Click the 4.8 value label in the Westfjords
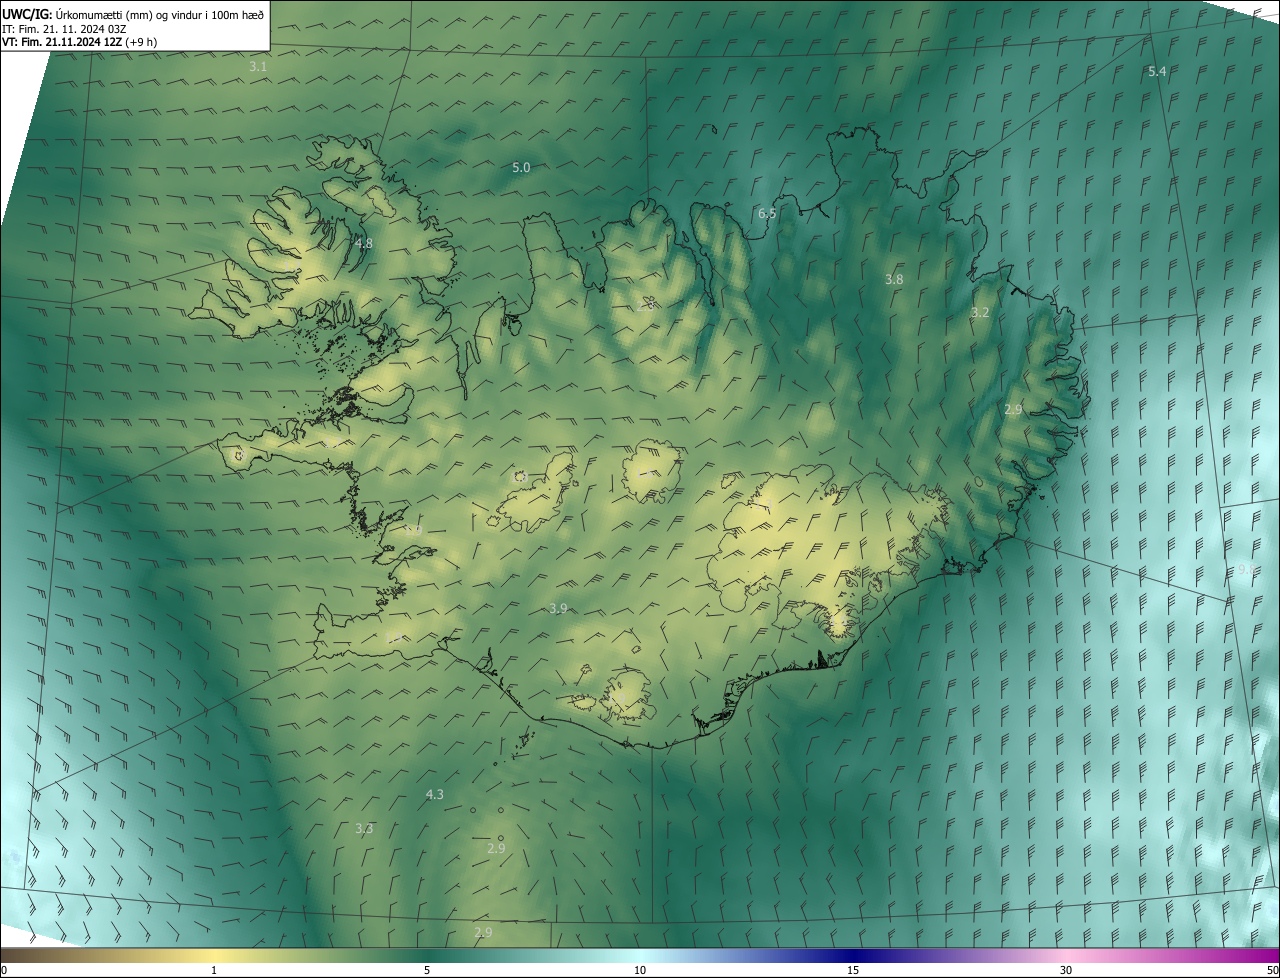 tap(364, 243)
